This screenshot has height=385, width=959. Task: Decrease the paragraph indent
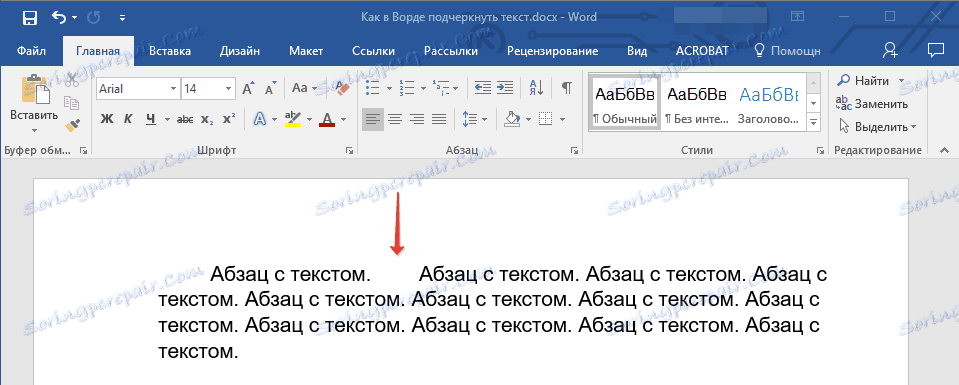point(483,88)
